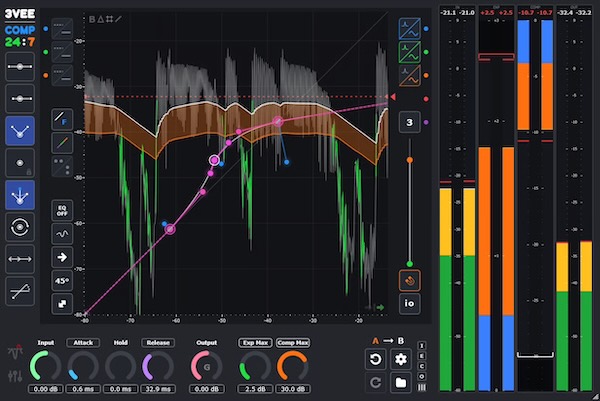The height and width of the screenshot is (401, 600).
Task: Toggle the I meter visibility box
Action: pos(422,346)
